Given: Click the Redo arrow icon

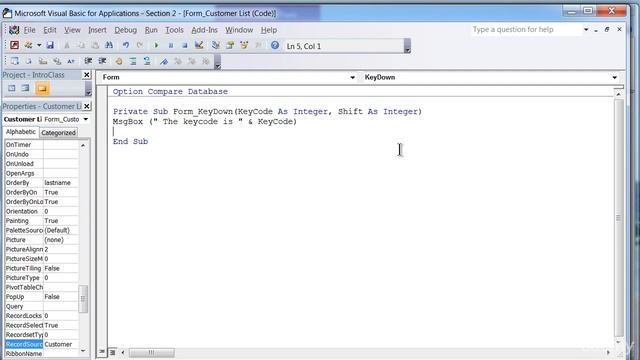Looking at the screenshot, I should pyautogui.click(x=140, y=45).
